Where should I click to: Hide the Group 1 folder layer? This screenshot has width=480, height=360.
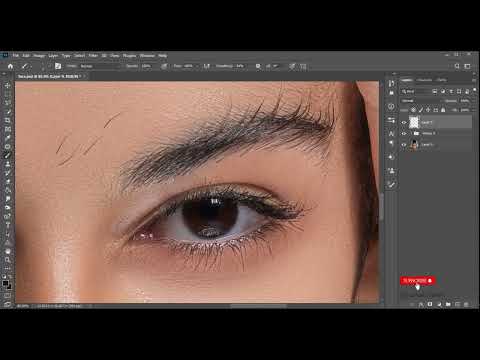404,133
